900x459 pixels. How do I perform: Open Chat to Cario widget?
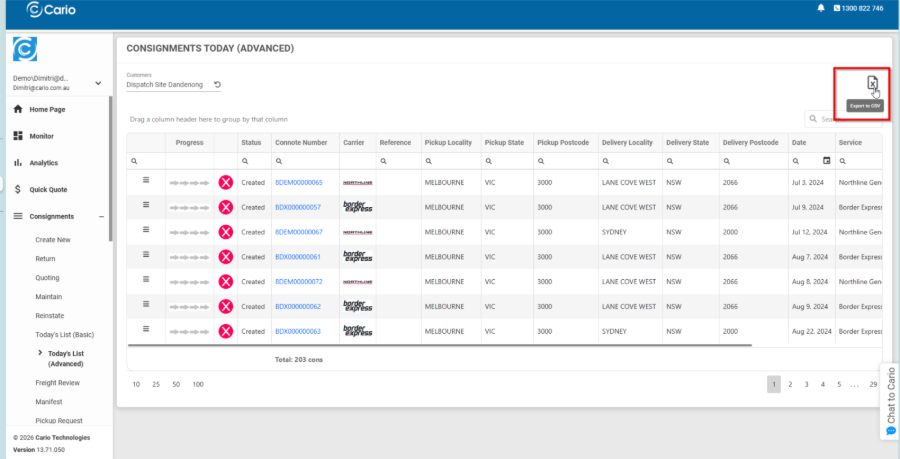click(890, 402)
